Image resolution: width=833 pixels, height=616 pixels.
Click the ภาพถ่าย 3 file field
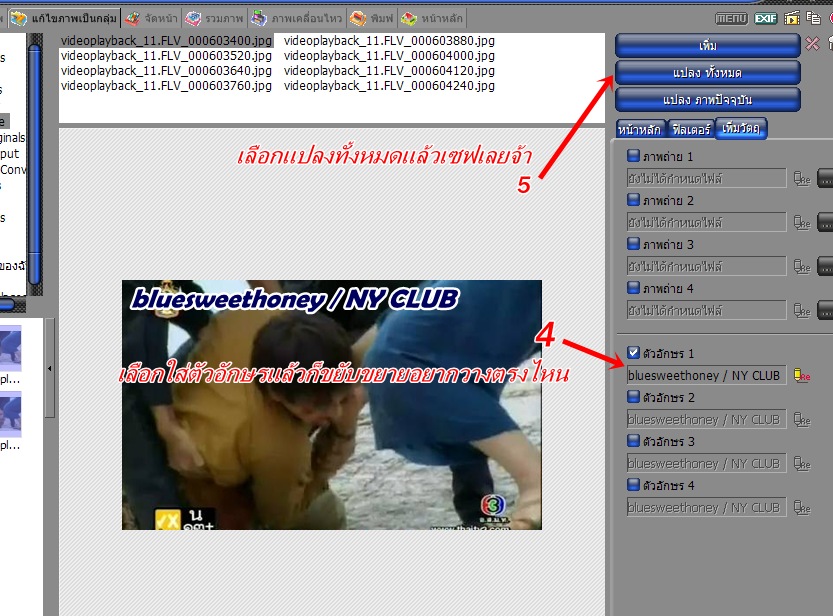706,267
